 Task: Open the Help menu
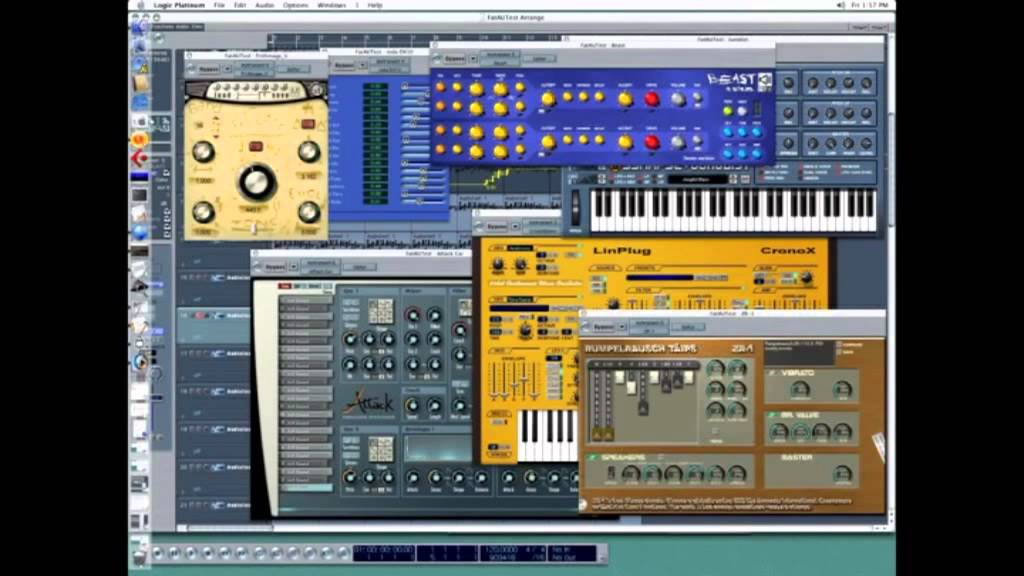[x=375, y=5]
